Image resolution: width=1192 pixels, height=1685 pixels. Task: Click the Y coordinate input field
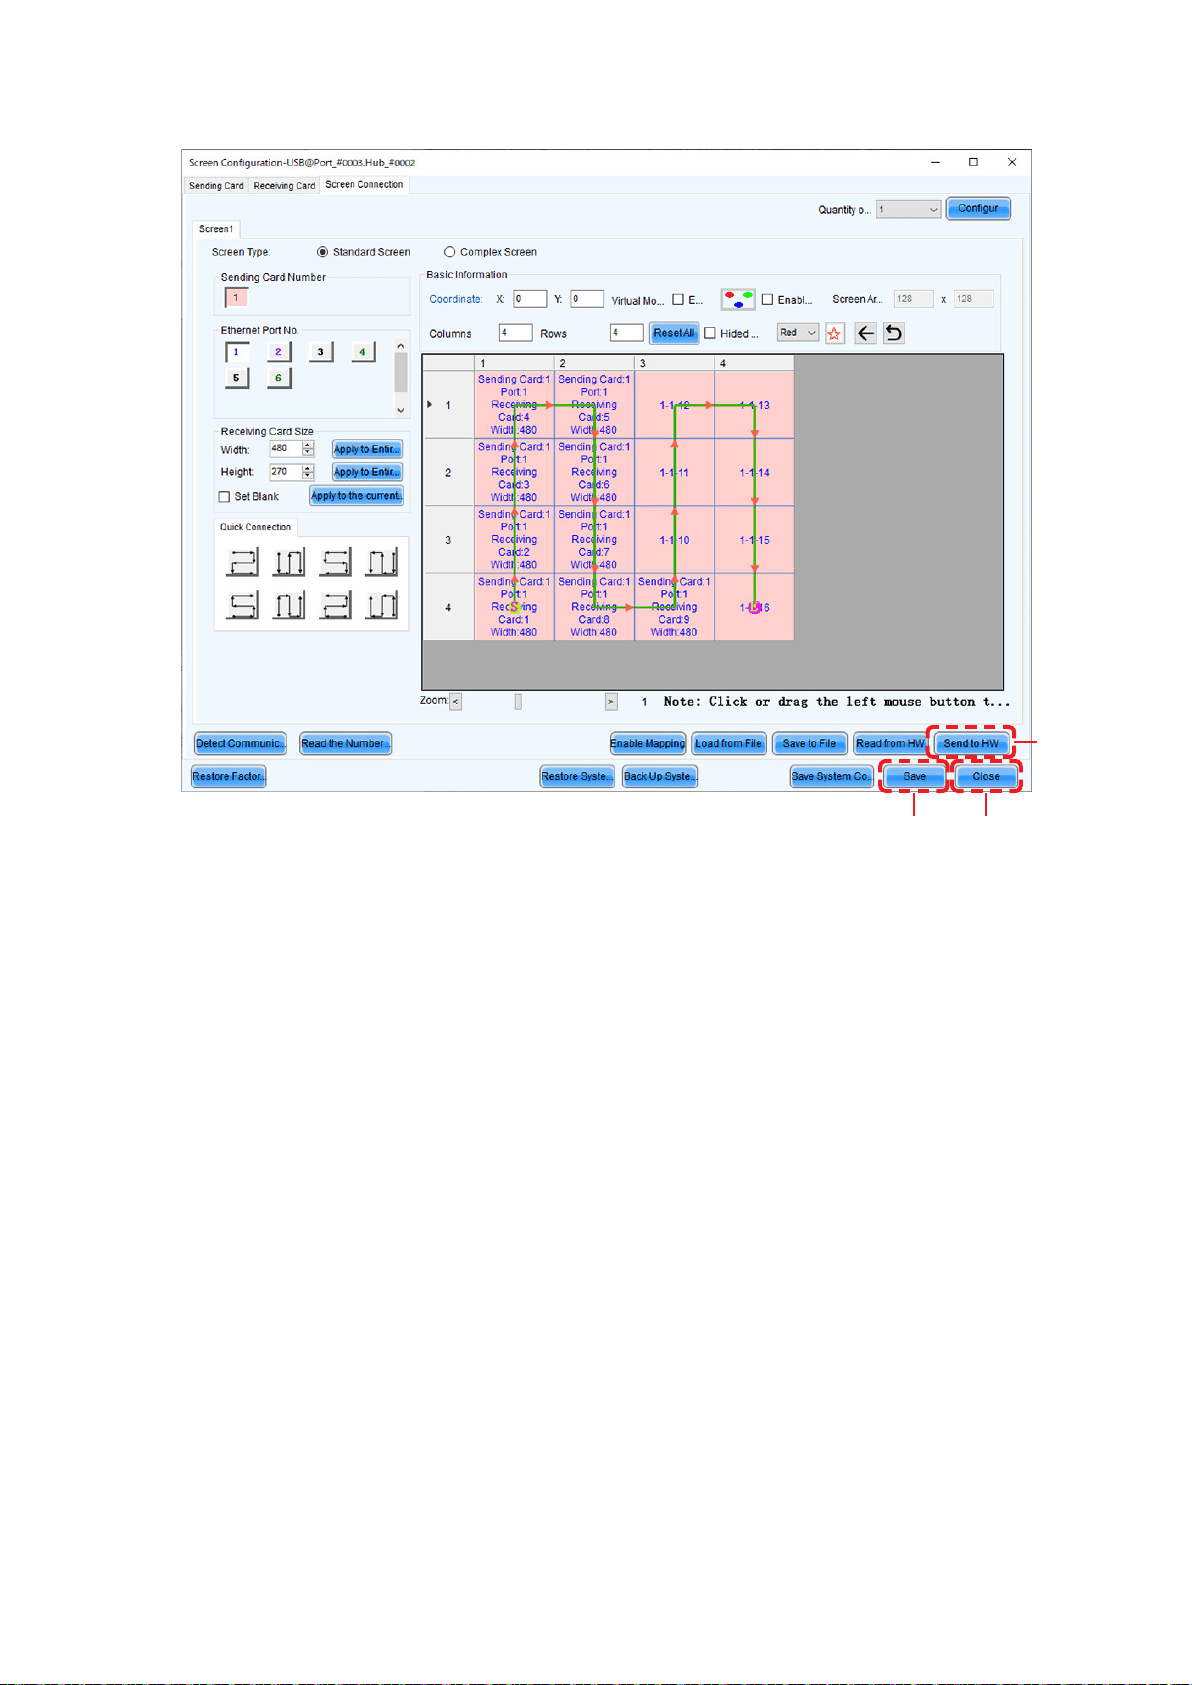(x=587, y=299)
